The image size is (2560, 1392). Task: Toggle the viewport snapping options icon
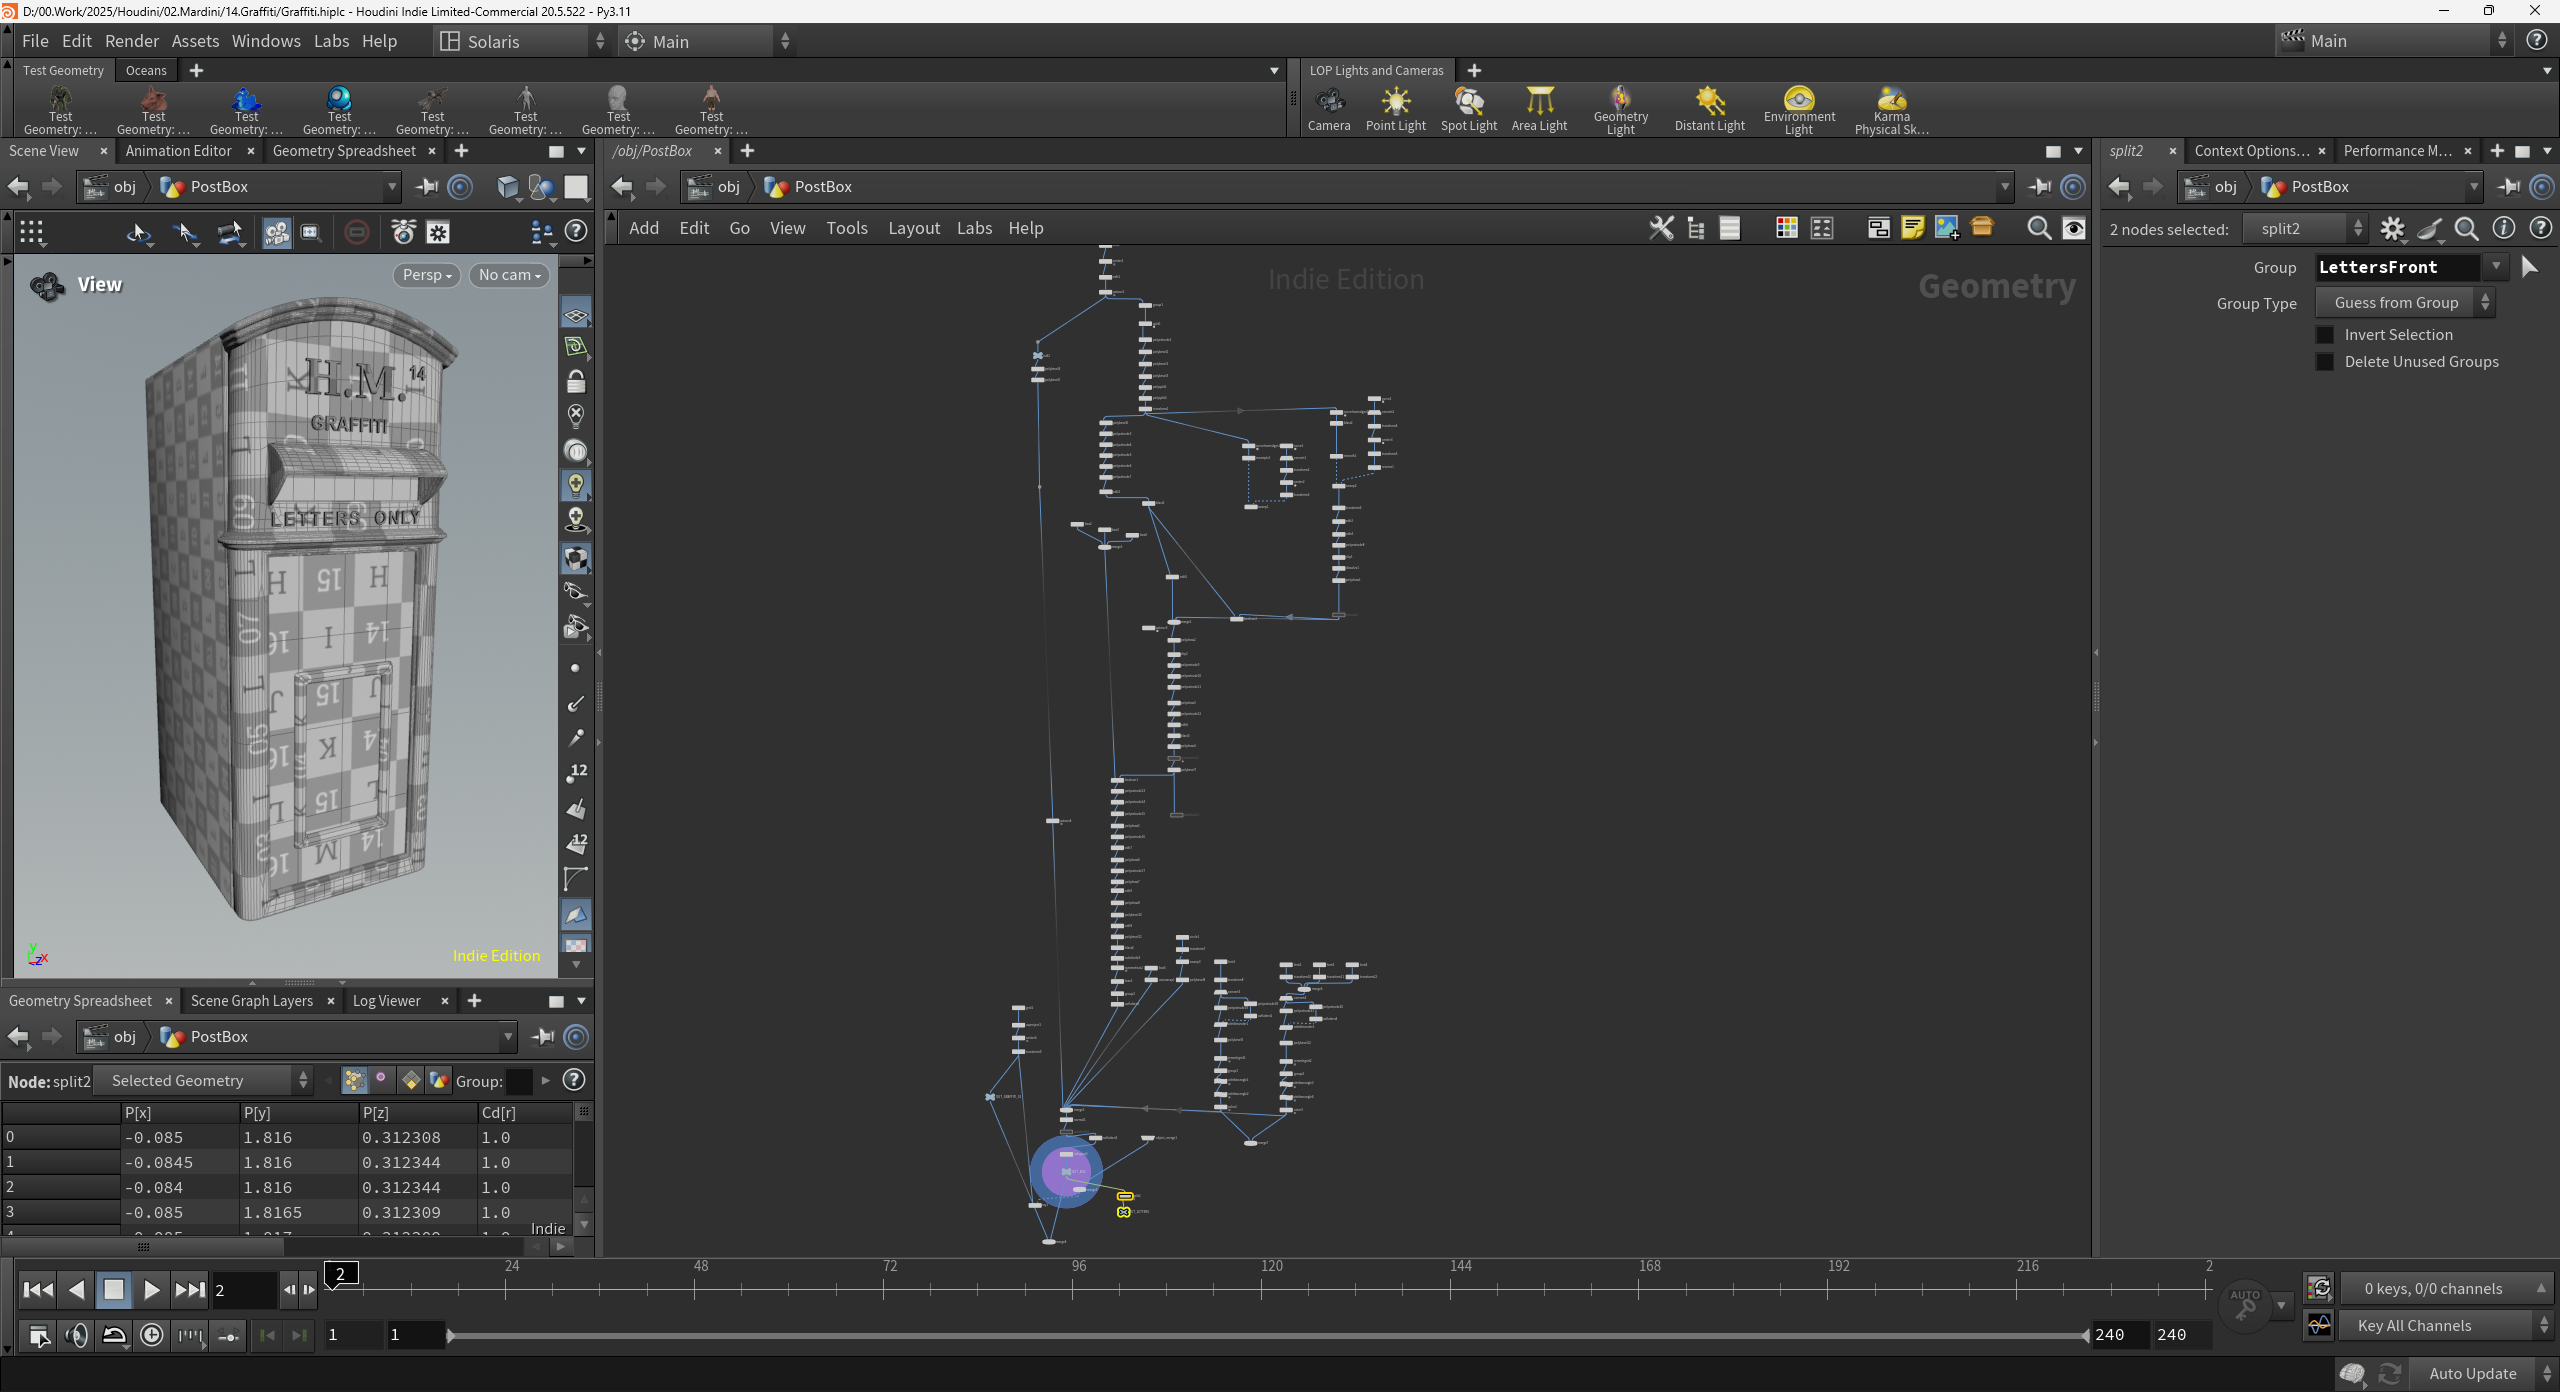coord(32,232)
